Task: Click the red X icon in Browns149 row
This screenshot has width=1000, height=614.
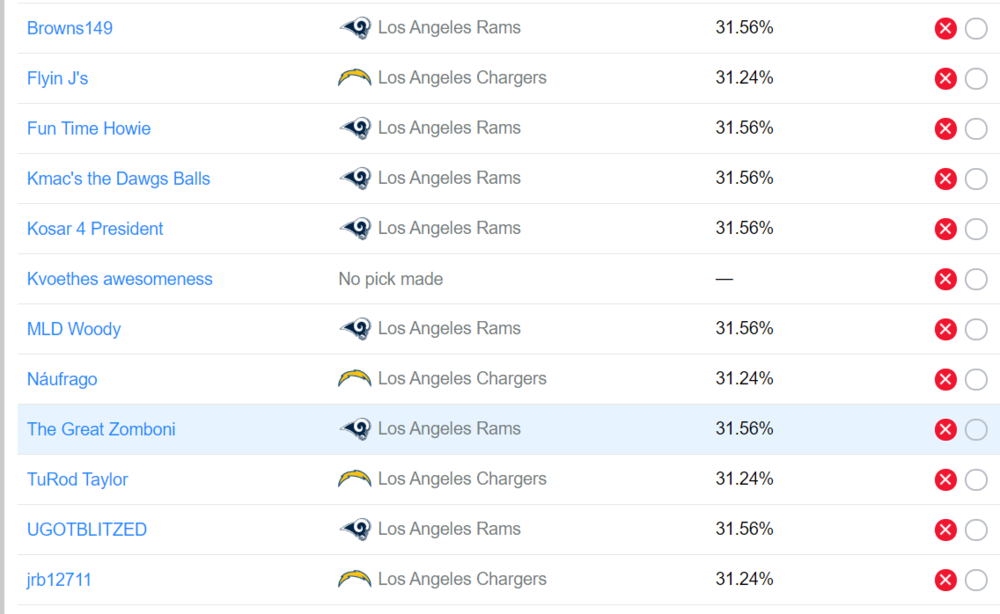Action: pyautogui.click(x=945, y=29)
